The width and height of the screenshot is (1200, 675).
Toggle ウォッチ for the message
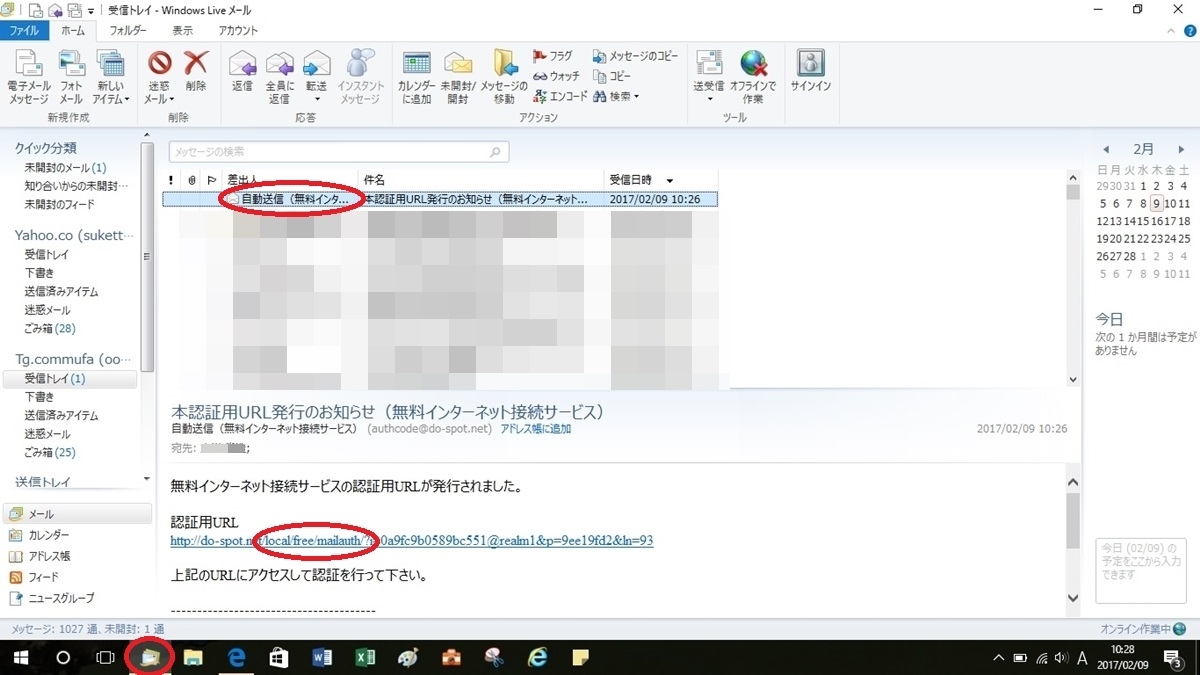click(556, 76)
